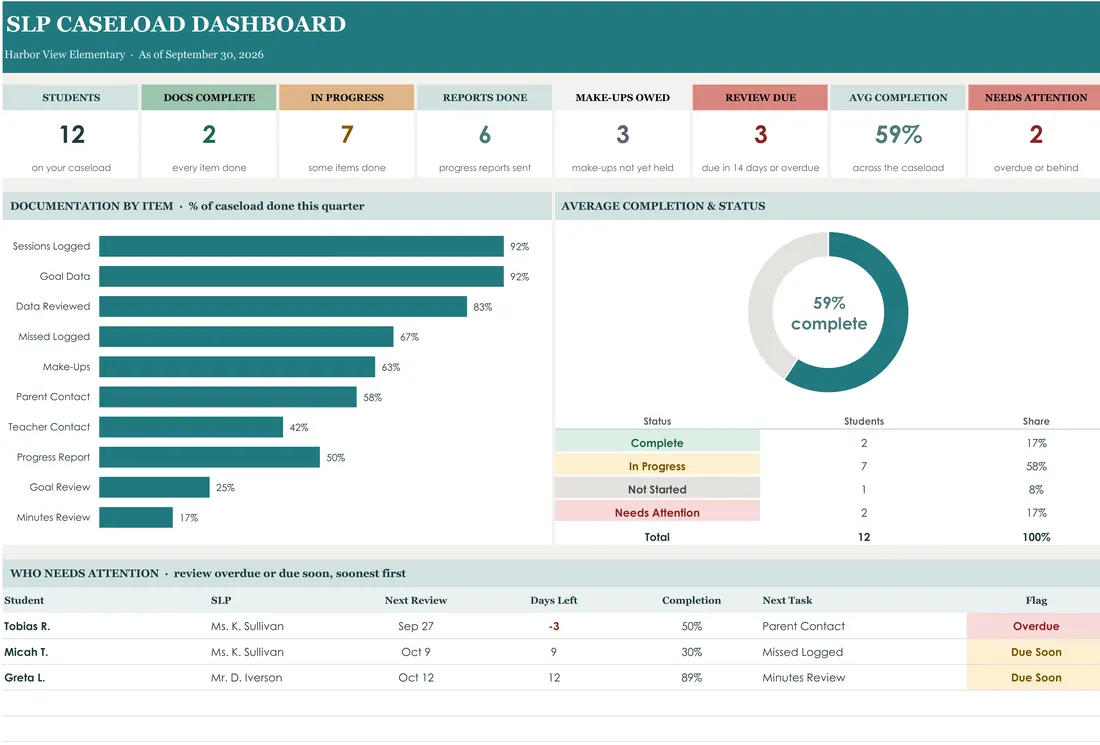Image resolution: width=1100 pixels, height=745 pixels.
Task: Click the donut chart's 59% complete label
Action: tap(829, 314)
